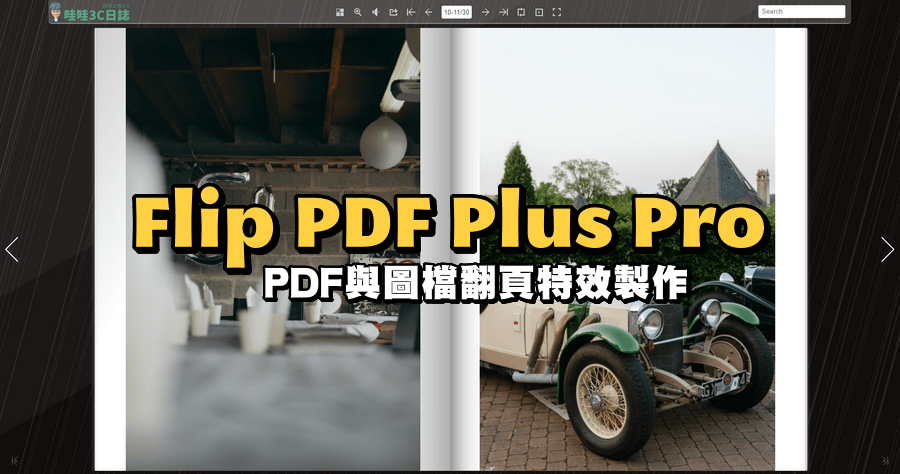Mute the flipbook sound
This screenshot has height=474, width=900.
[375, 12]
